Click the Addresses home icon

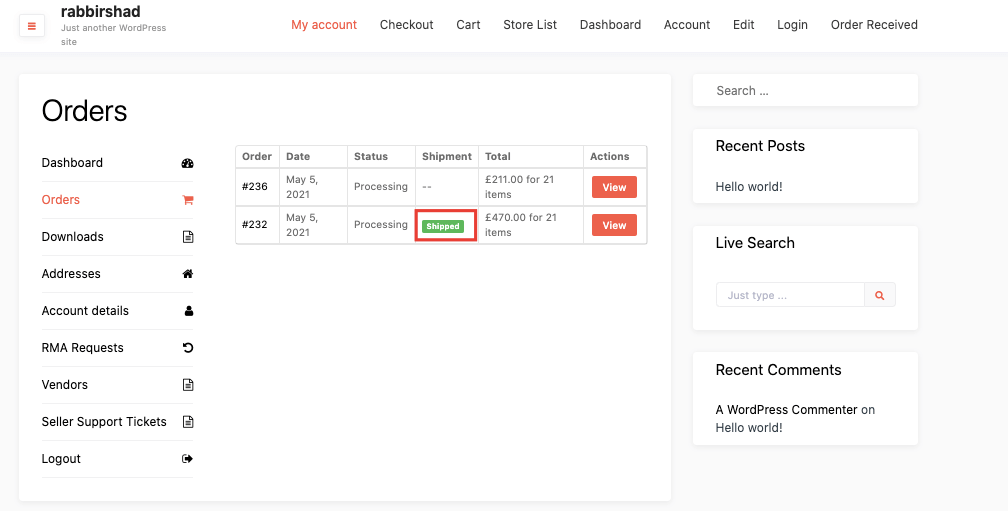[188, 274]
